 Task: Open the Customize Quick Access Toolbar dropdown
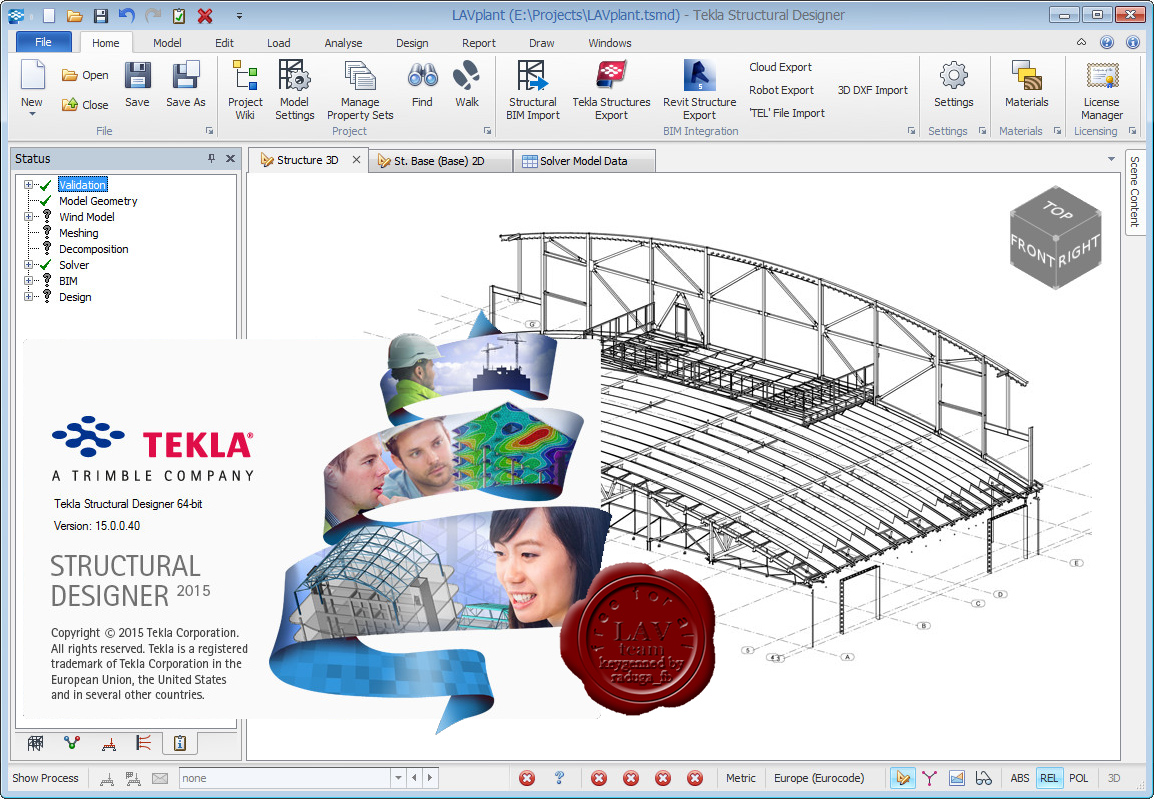(x=239, y=15)
